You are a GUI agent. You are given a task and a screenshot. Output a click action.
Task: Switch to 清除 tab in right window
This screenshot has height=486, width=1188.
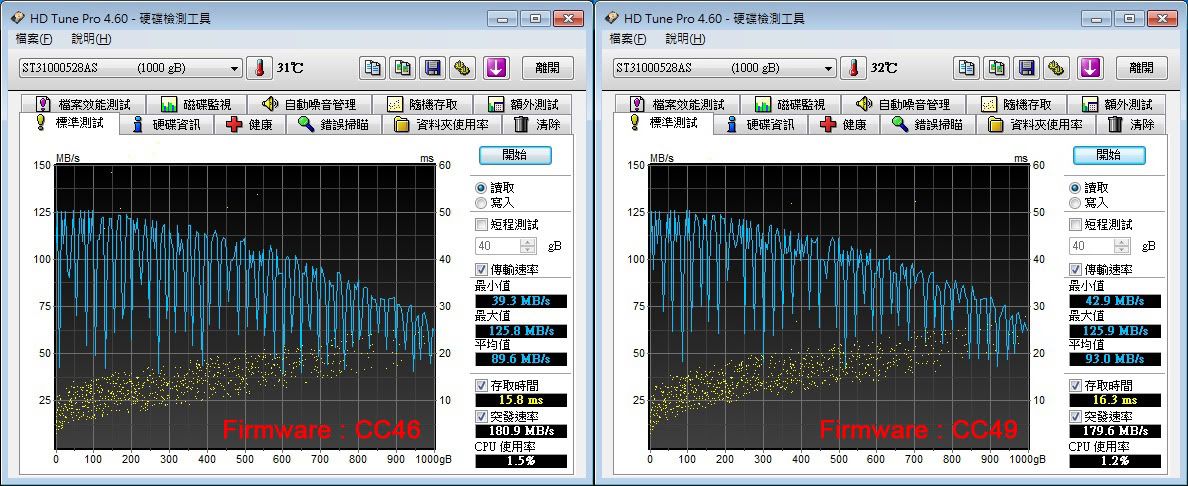pyautogui.click(x=1130, y=124)
